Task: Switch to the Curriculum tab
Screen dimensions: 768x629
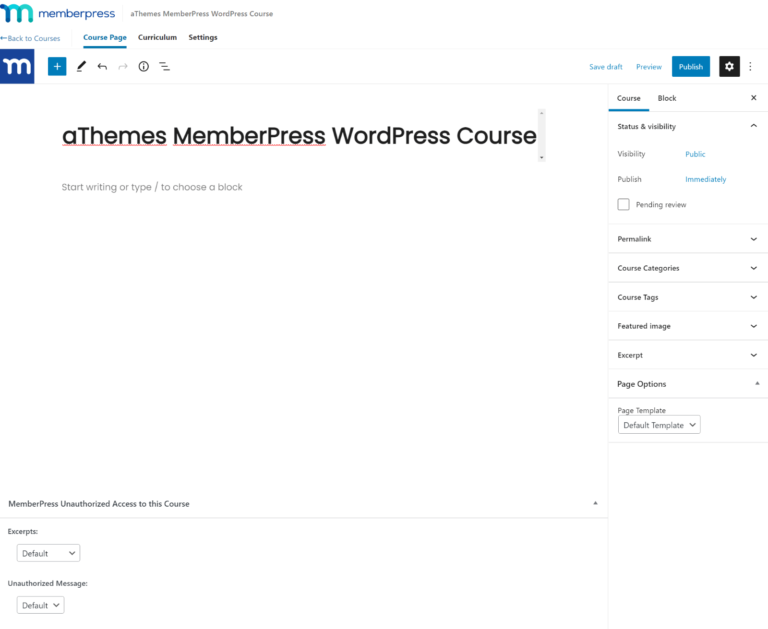Action: click(x=157, y=37)
